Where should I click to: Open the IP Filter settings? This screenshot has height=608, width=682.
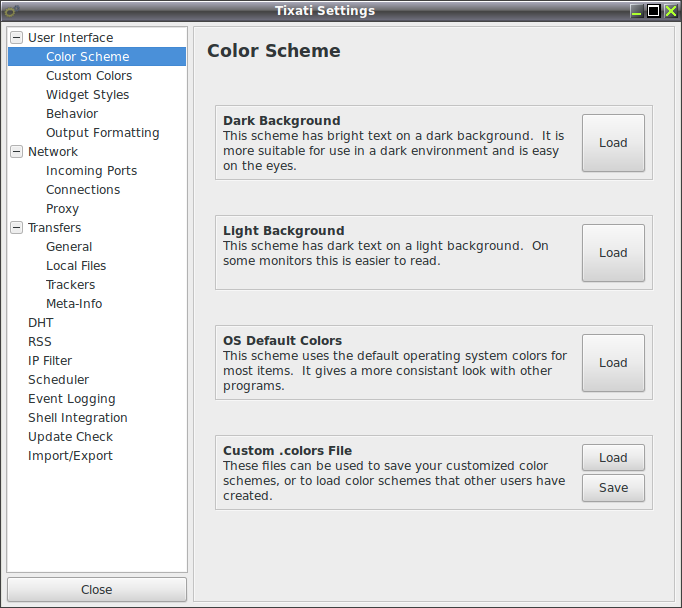(x=50, y=361)
